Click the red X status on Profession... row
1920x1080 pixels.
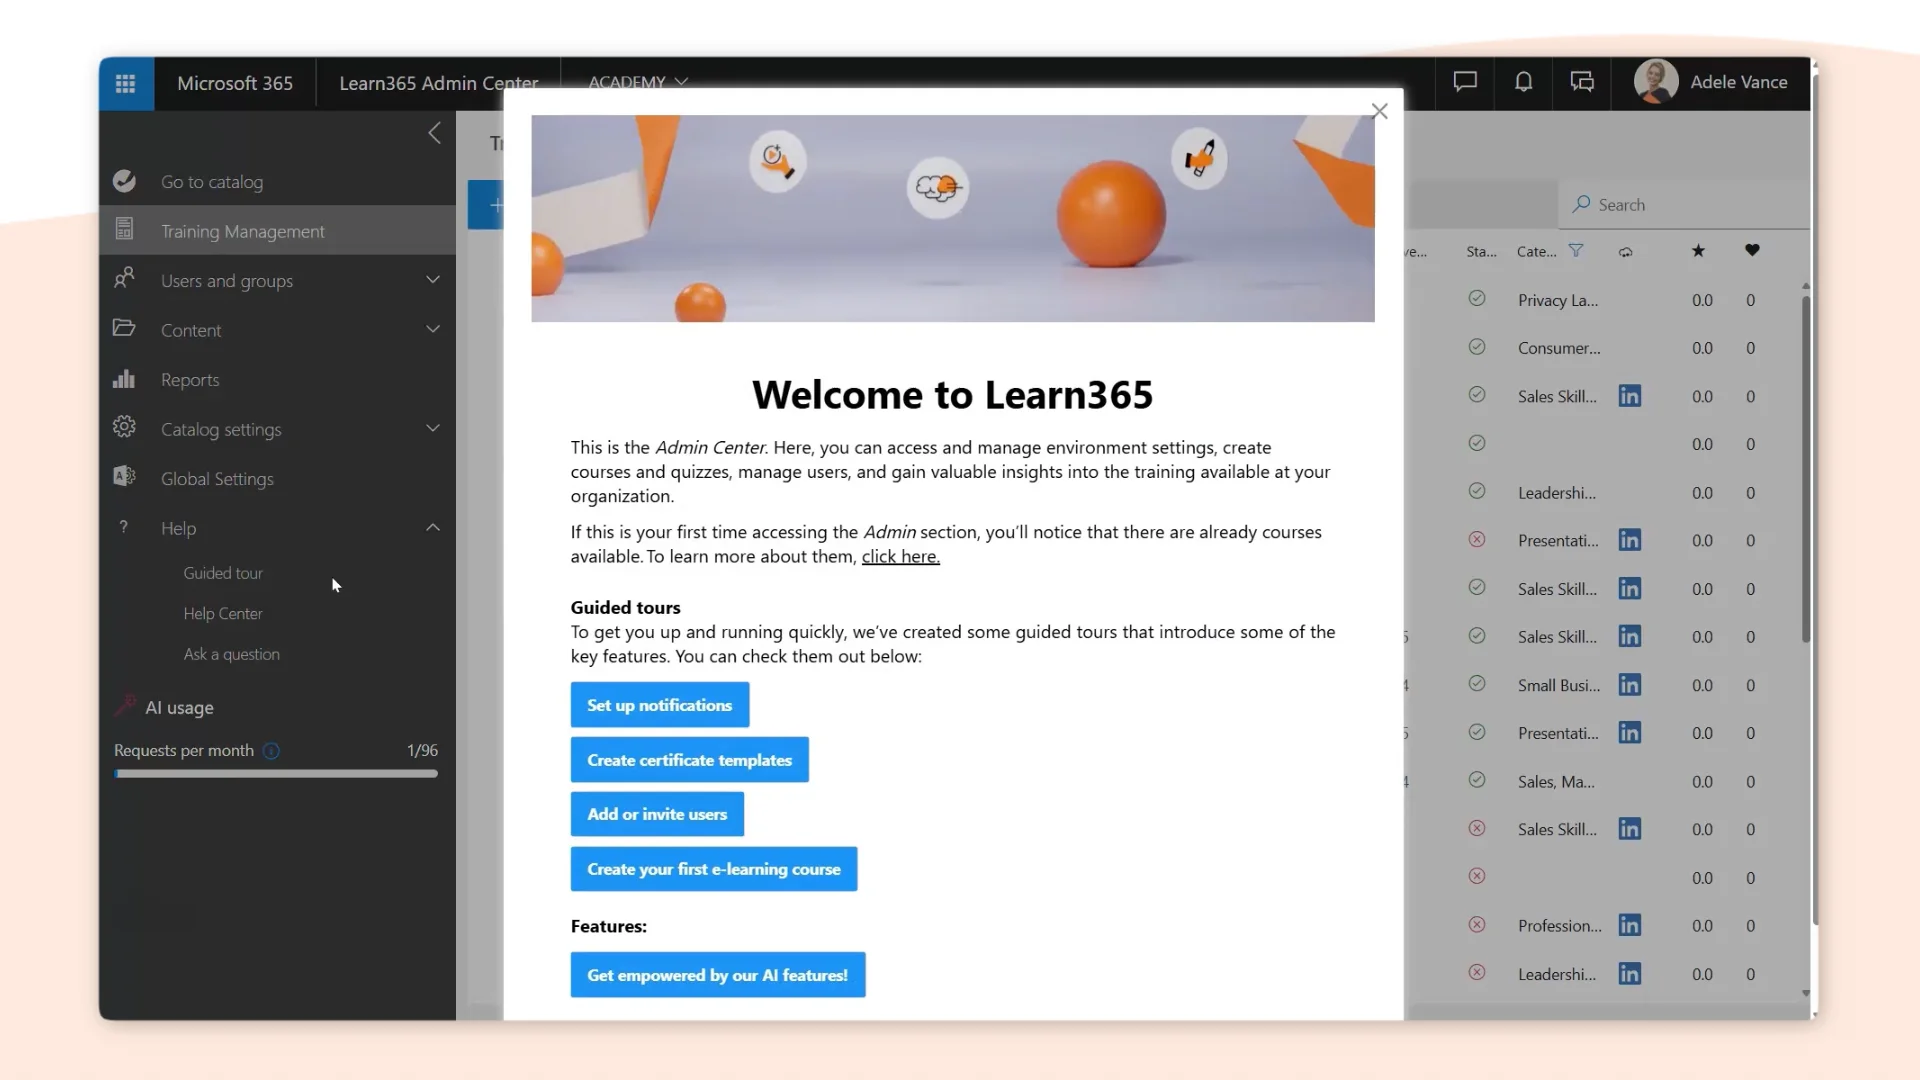coord(1477,925)
